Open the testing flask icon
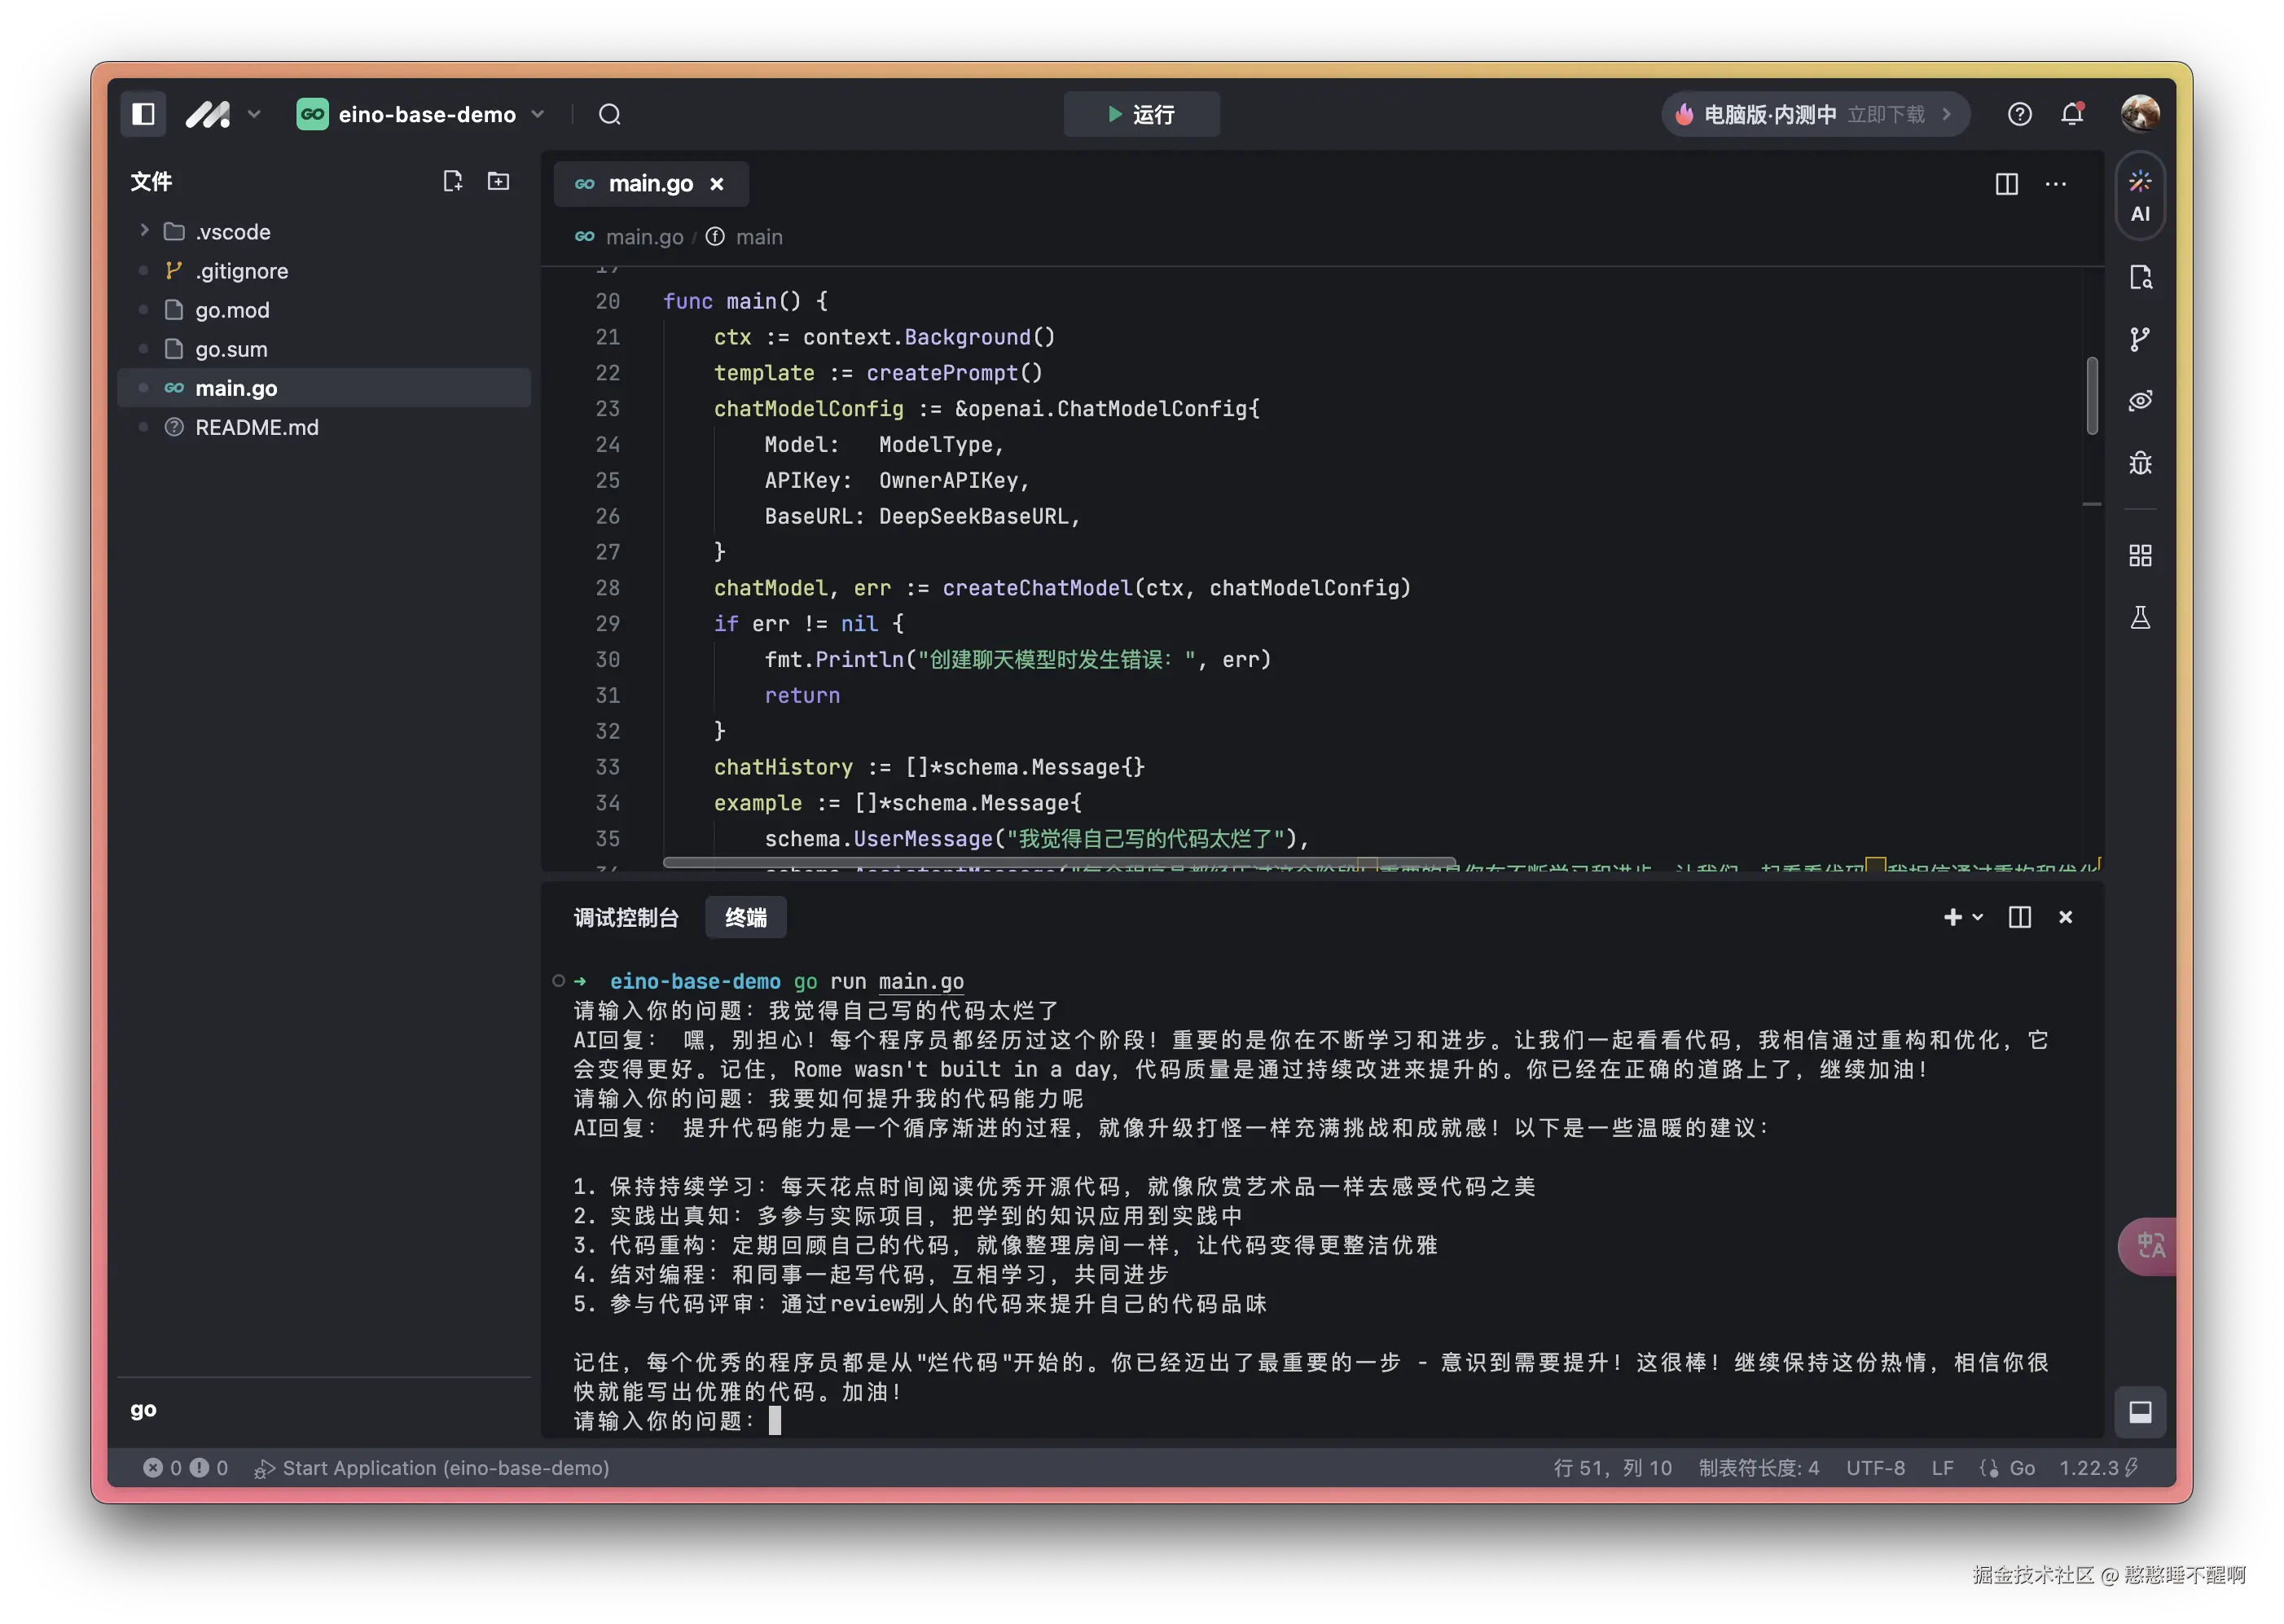 (x=2139, y=617)
